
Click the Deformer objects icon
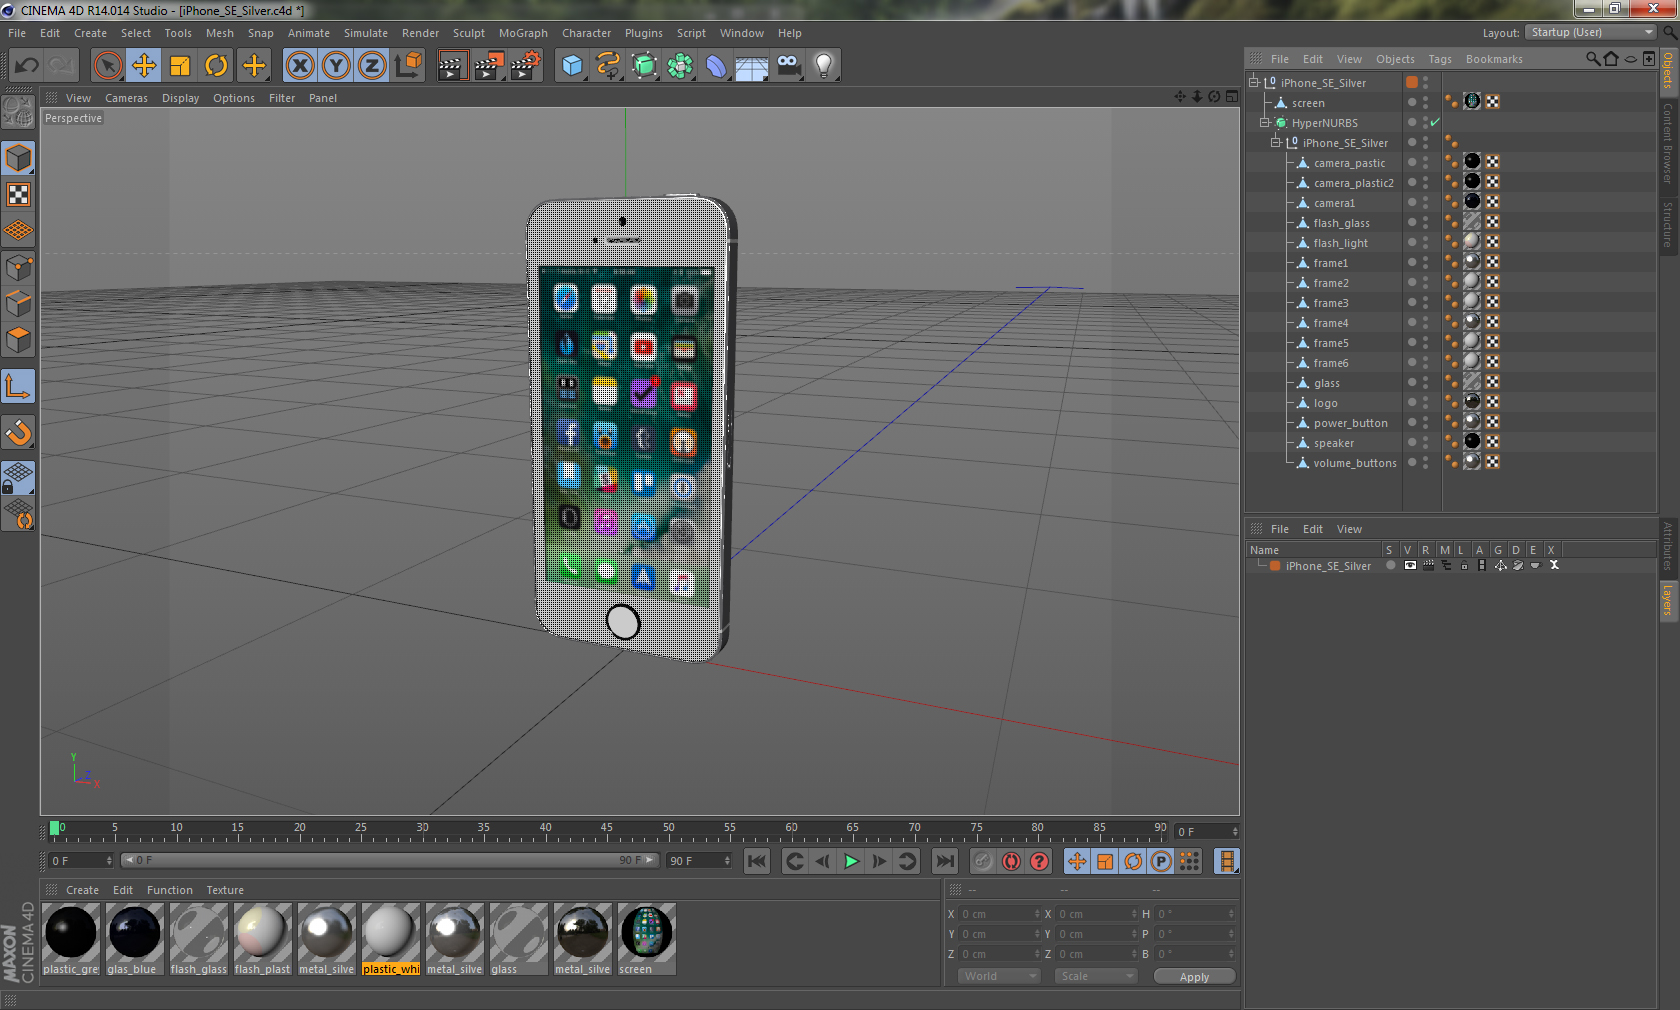pos(716,66)
